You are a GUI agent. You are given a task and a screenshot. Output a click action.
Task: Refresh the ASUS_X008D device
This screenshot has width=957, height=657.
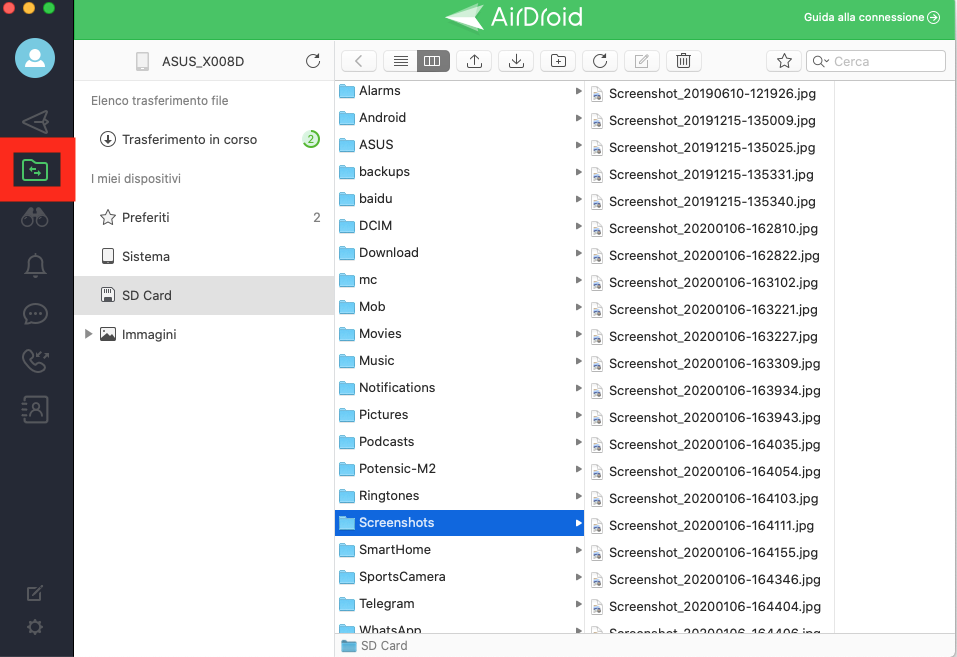(x=313, y=61)
